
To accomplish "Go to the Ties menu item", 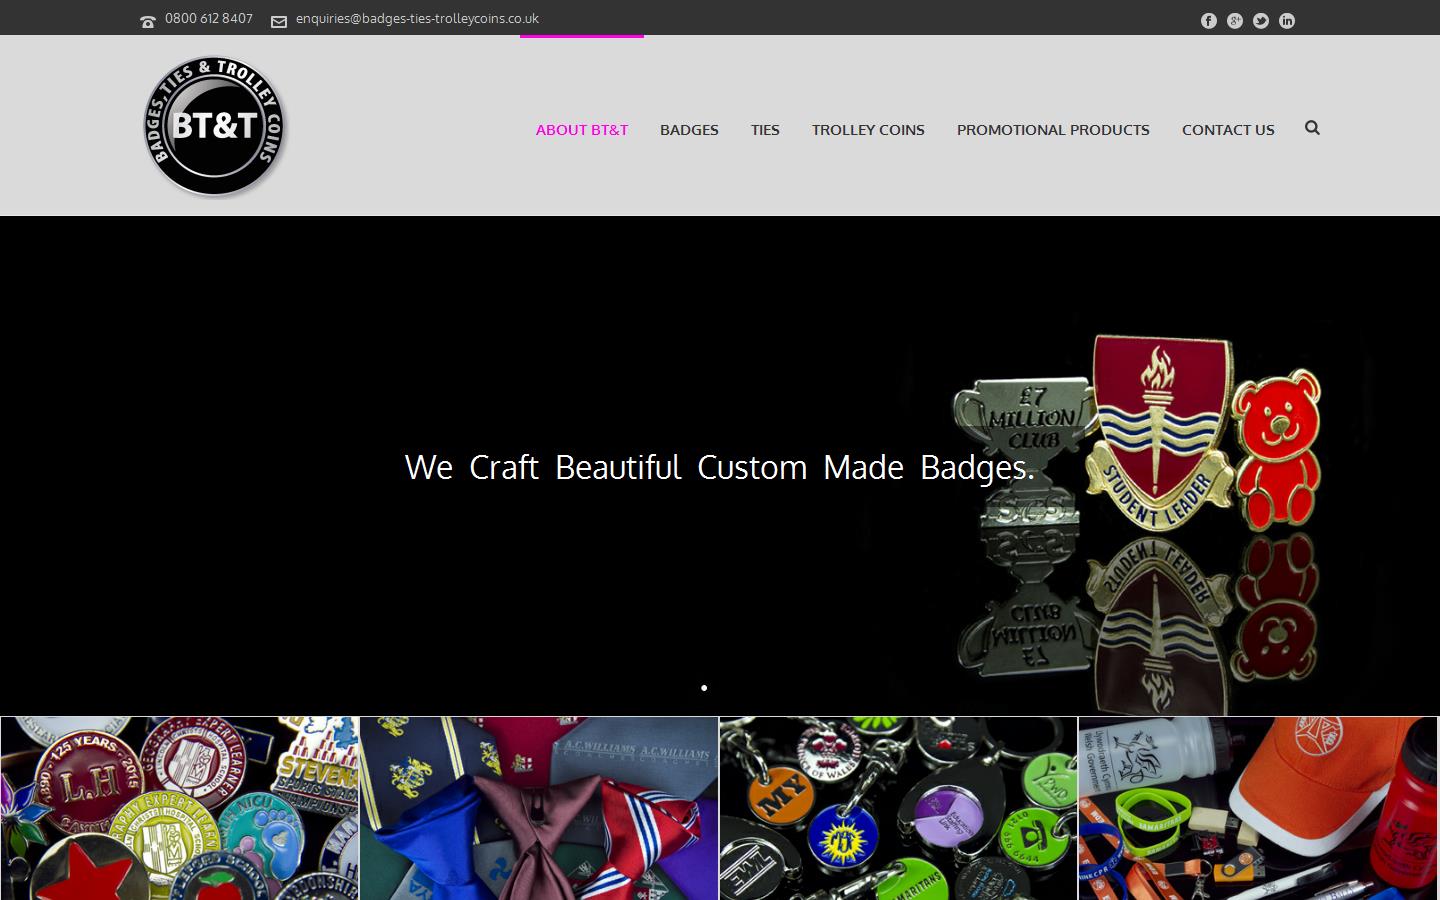I will 765,130.
